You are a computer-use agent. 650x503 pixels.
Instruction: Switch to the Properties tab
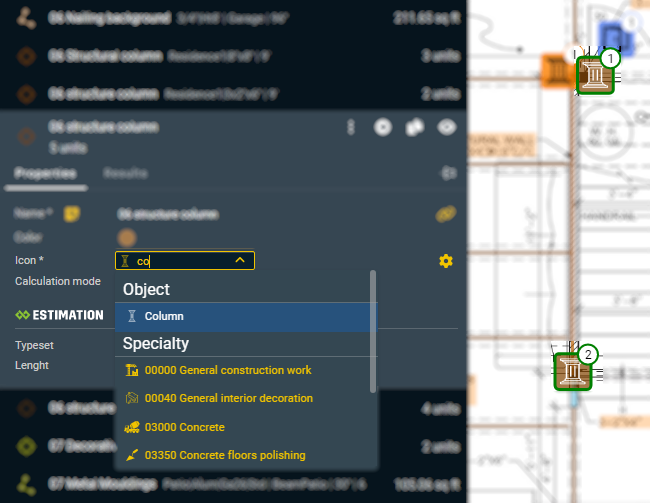tap(45, 173)
